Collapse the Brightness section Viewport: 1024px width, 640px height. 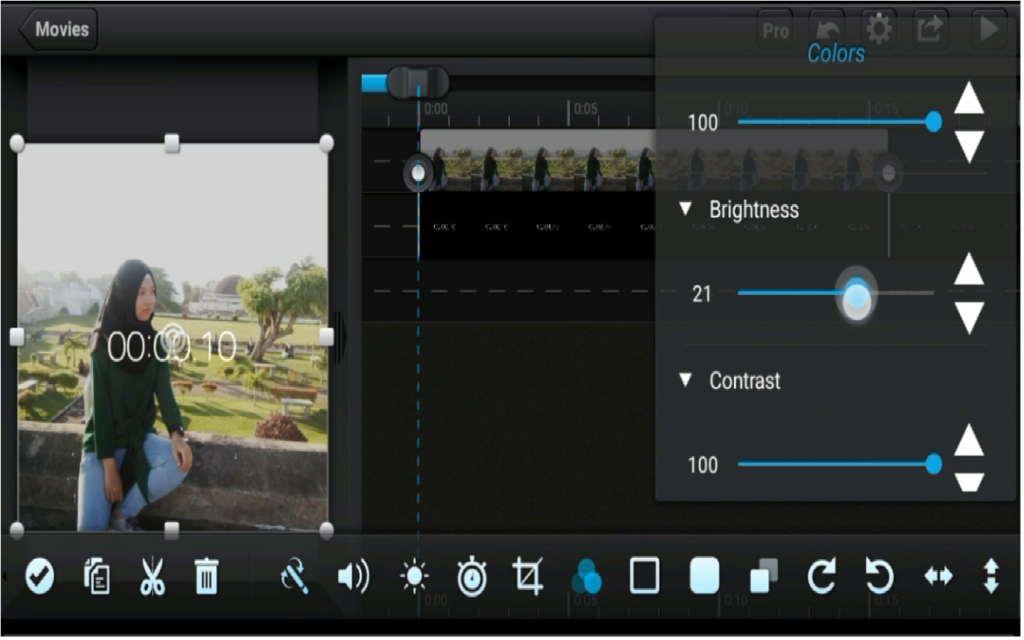pyautogui.click(x=685, y=209)
